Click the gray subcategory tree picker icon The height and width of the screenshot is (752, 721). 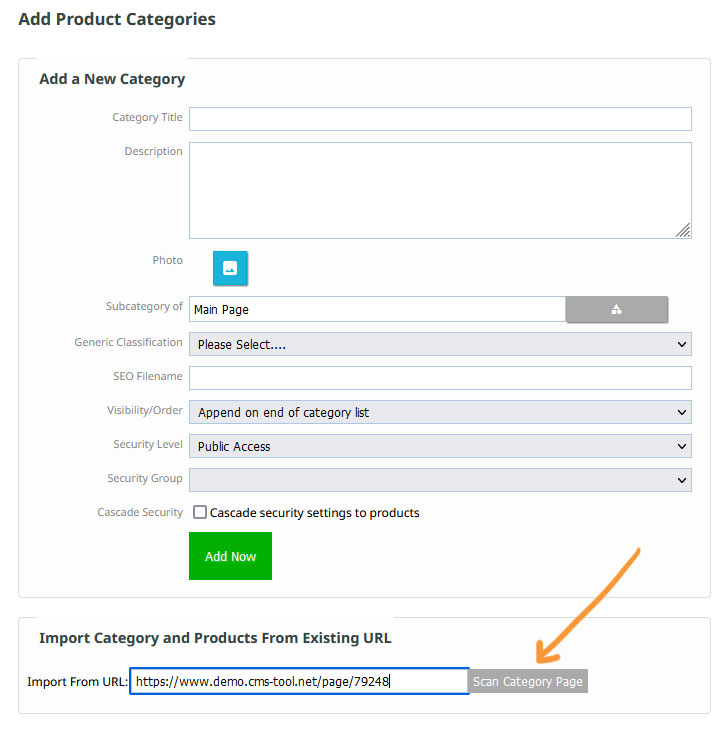click(616, 309)
